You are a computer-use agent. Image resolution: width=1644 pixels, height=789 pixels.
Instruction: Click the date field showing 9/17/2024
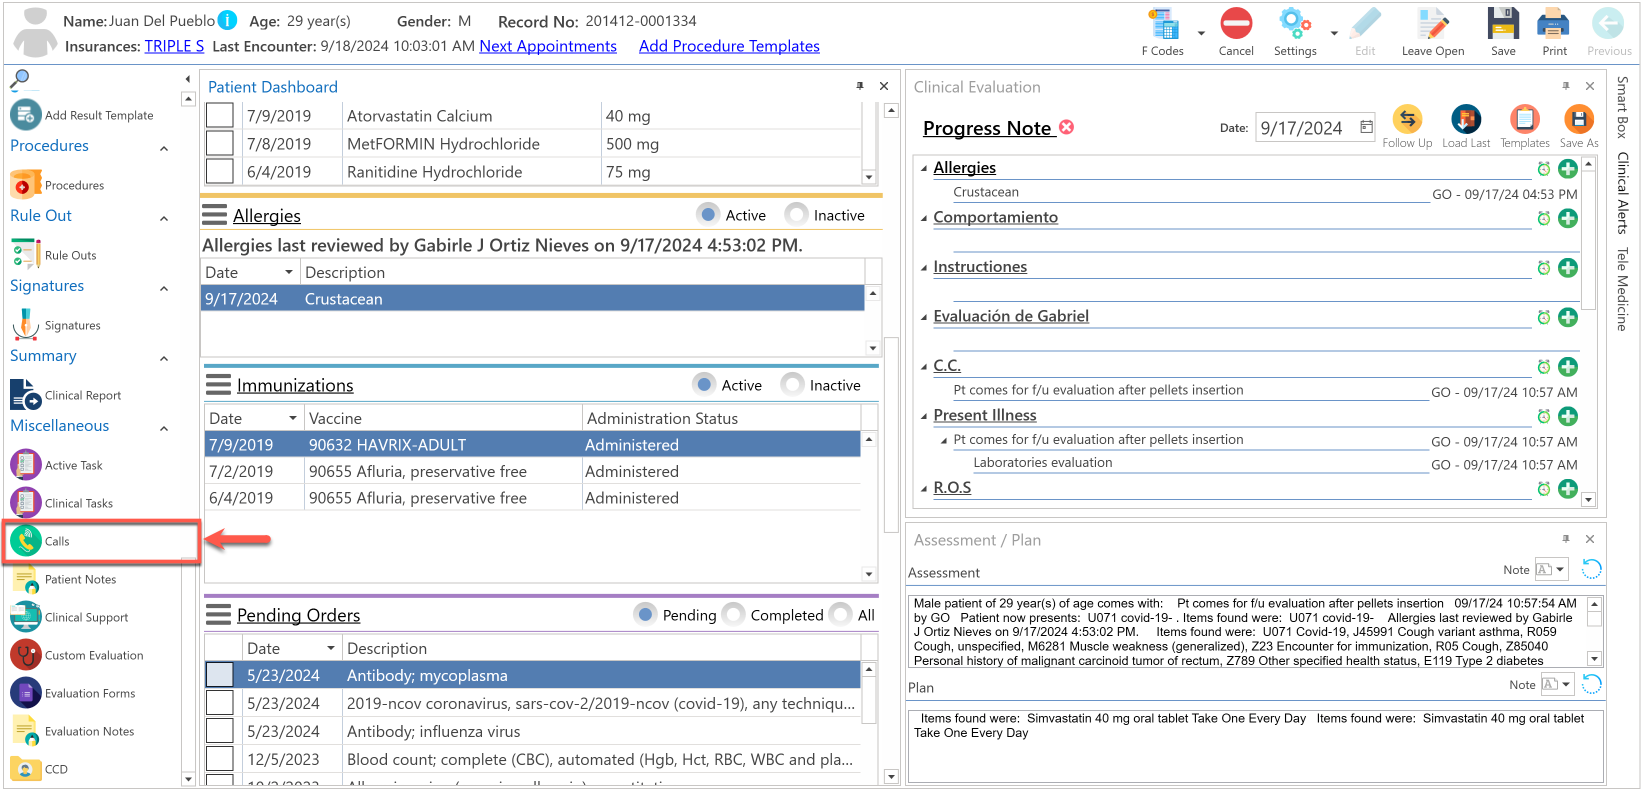[1315, 127]
